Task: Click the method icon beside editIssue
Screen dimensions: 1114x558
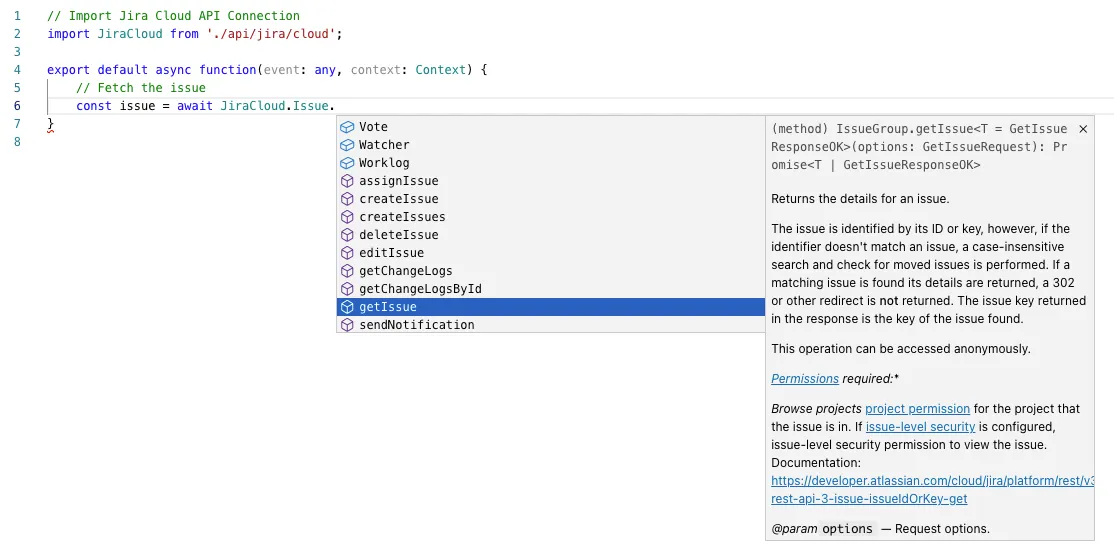Action: point(347,252)
